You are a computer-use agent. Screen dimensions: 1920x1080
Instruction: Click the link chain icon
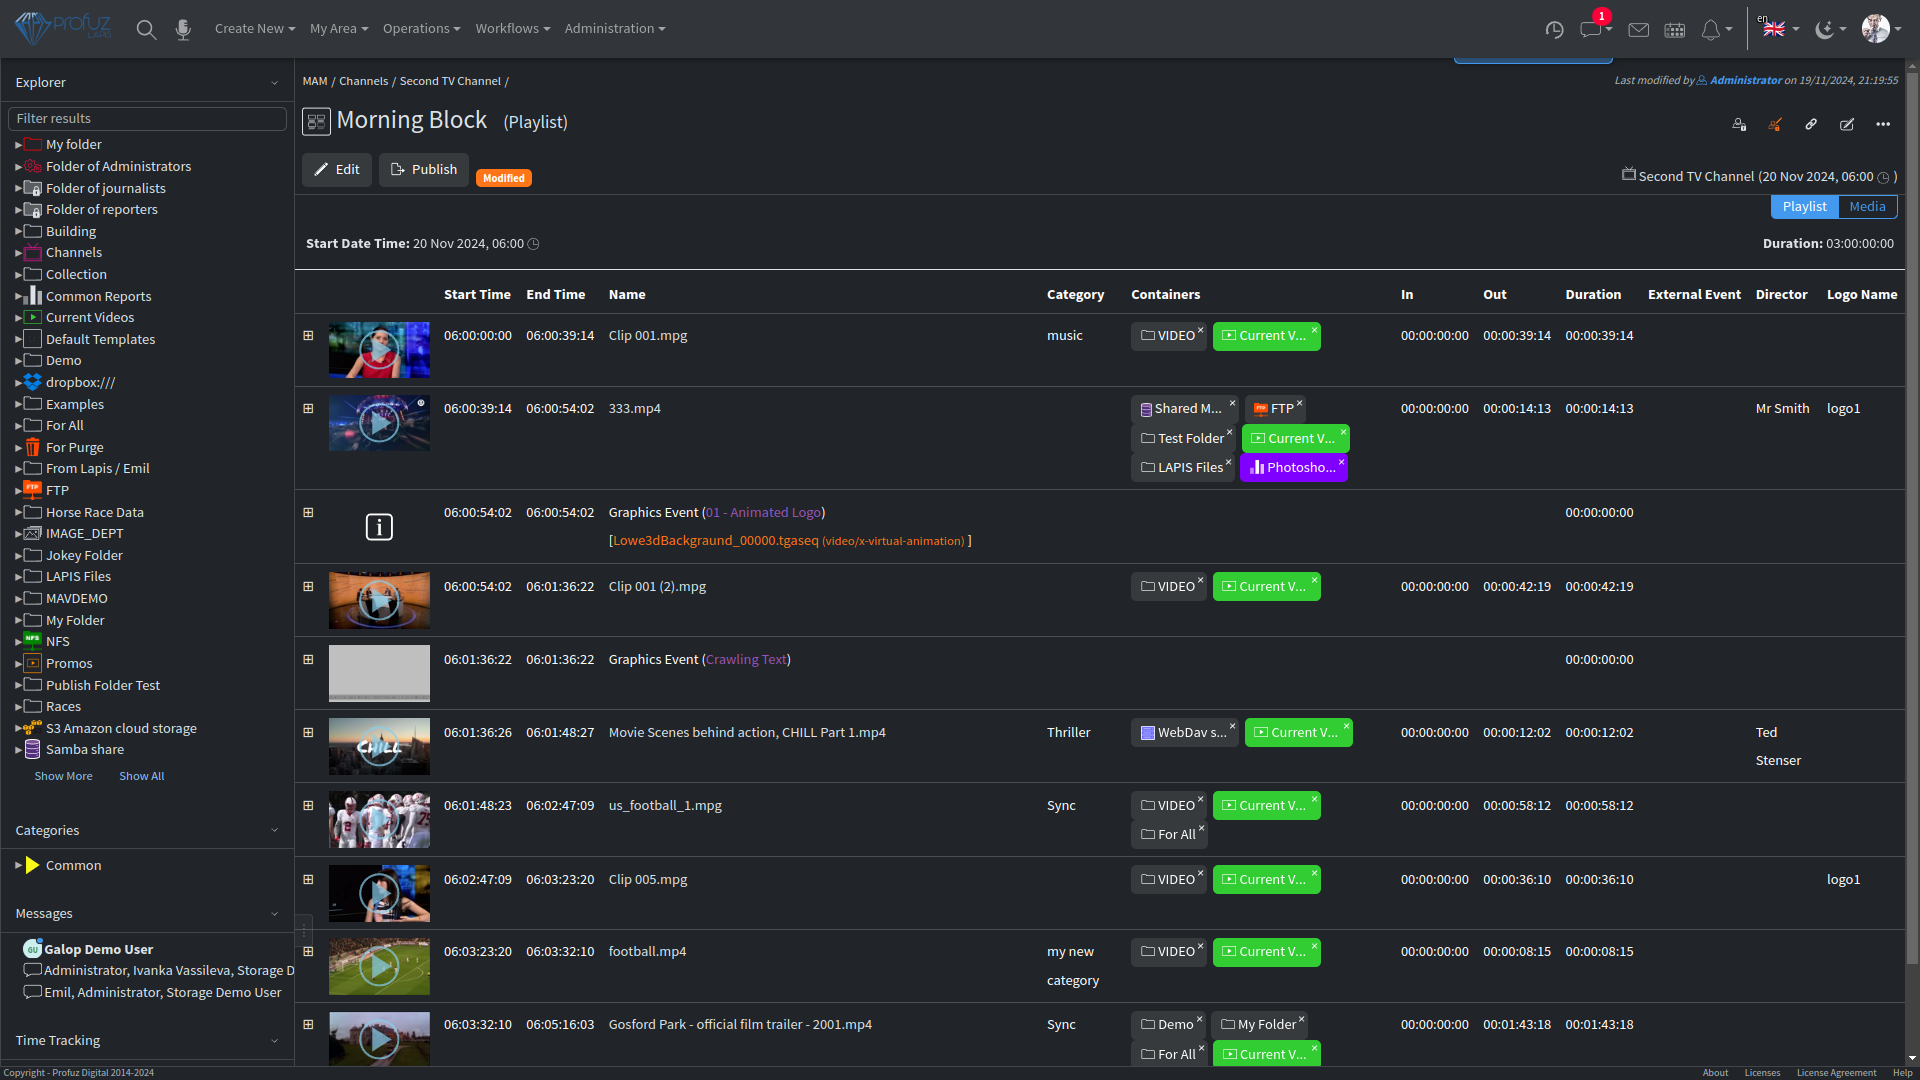pos(1811,124)
